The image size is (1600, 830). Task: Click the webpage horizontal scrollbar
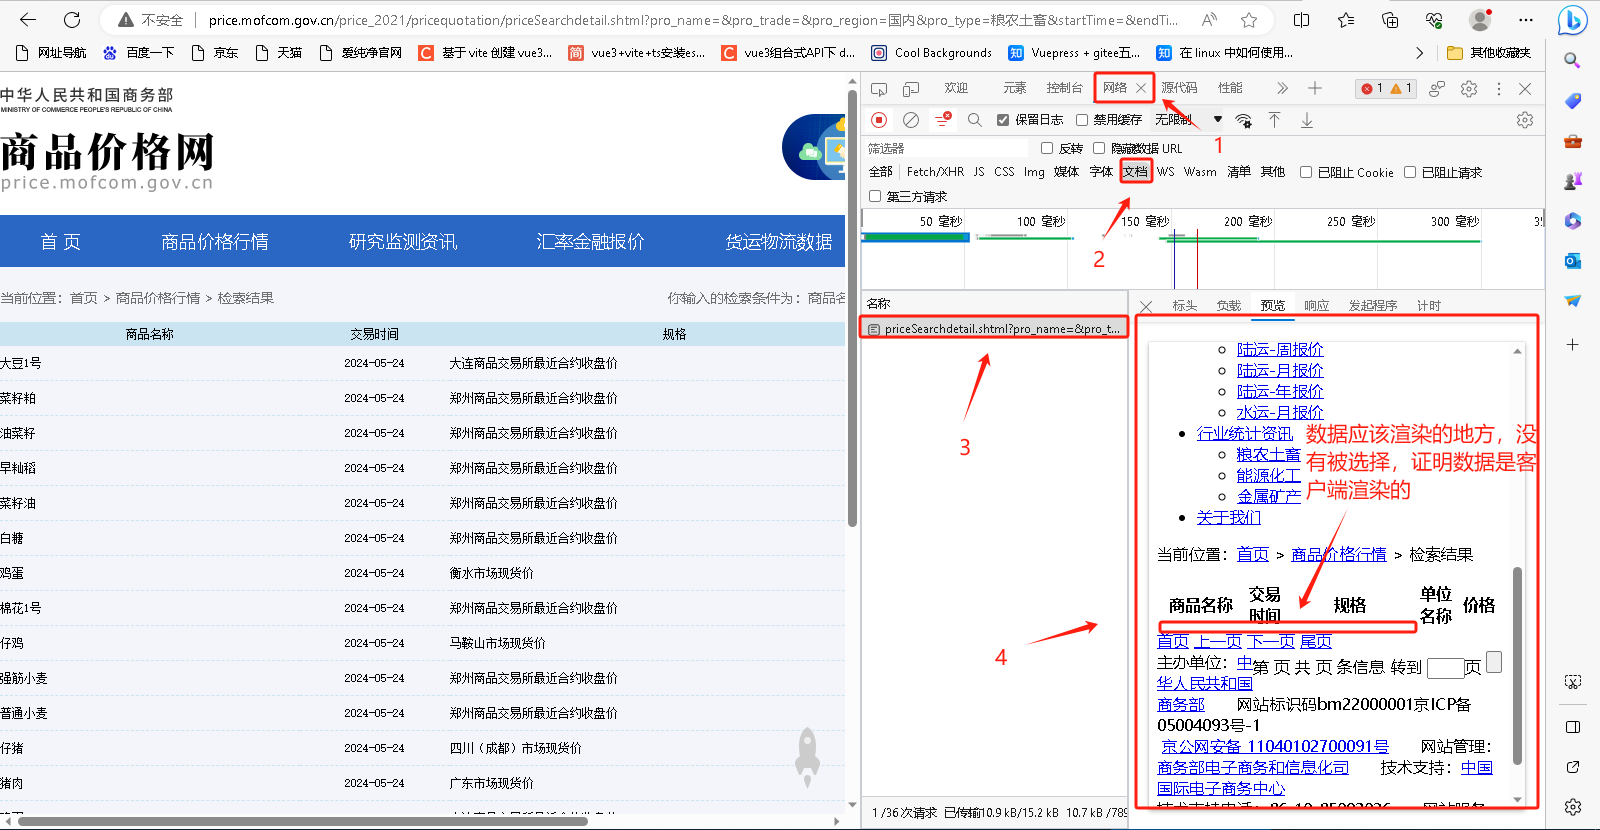[x=303, y=821]
